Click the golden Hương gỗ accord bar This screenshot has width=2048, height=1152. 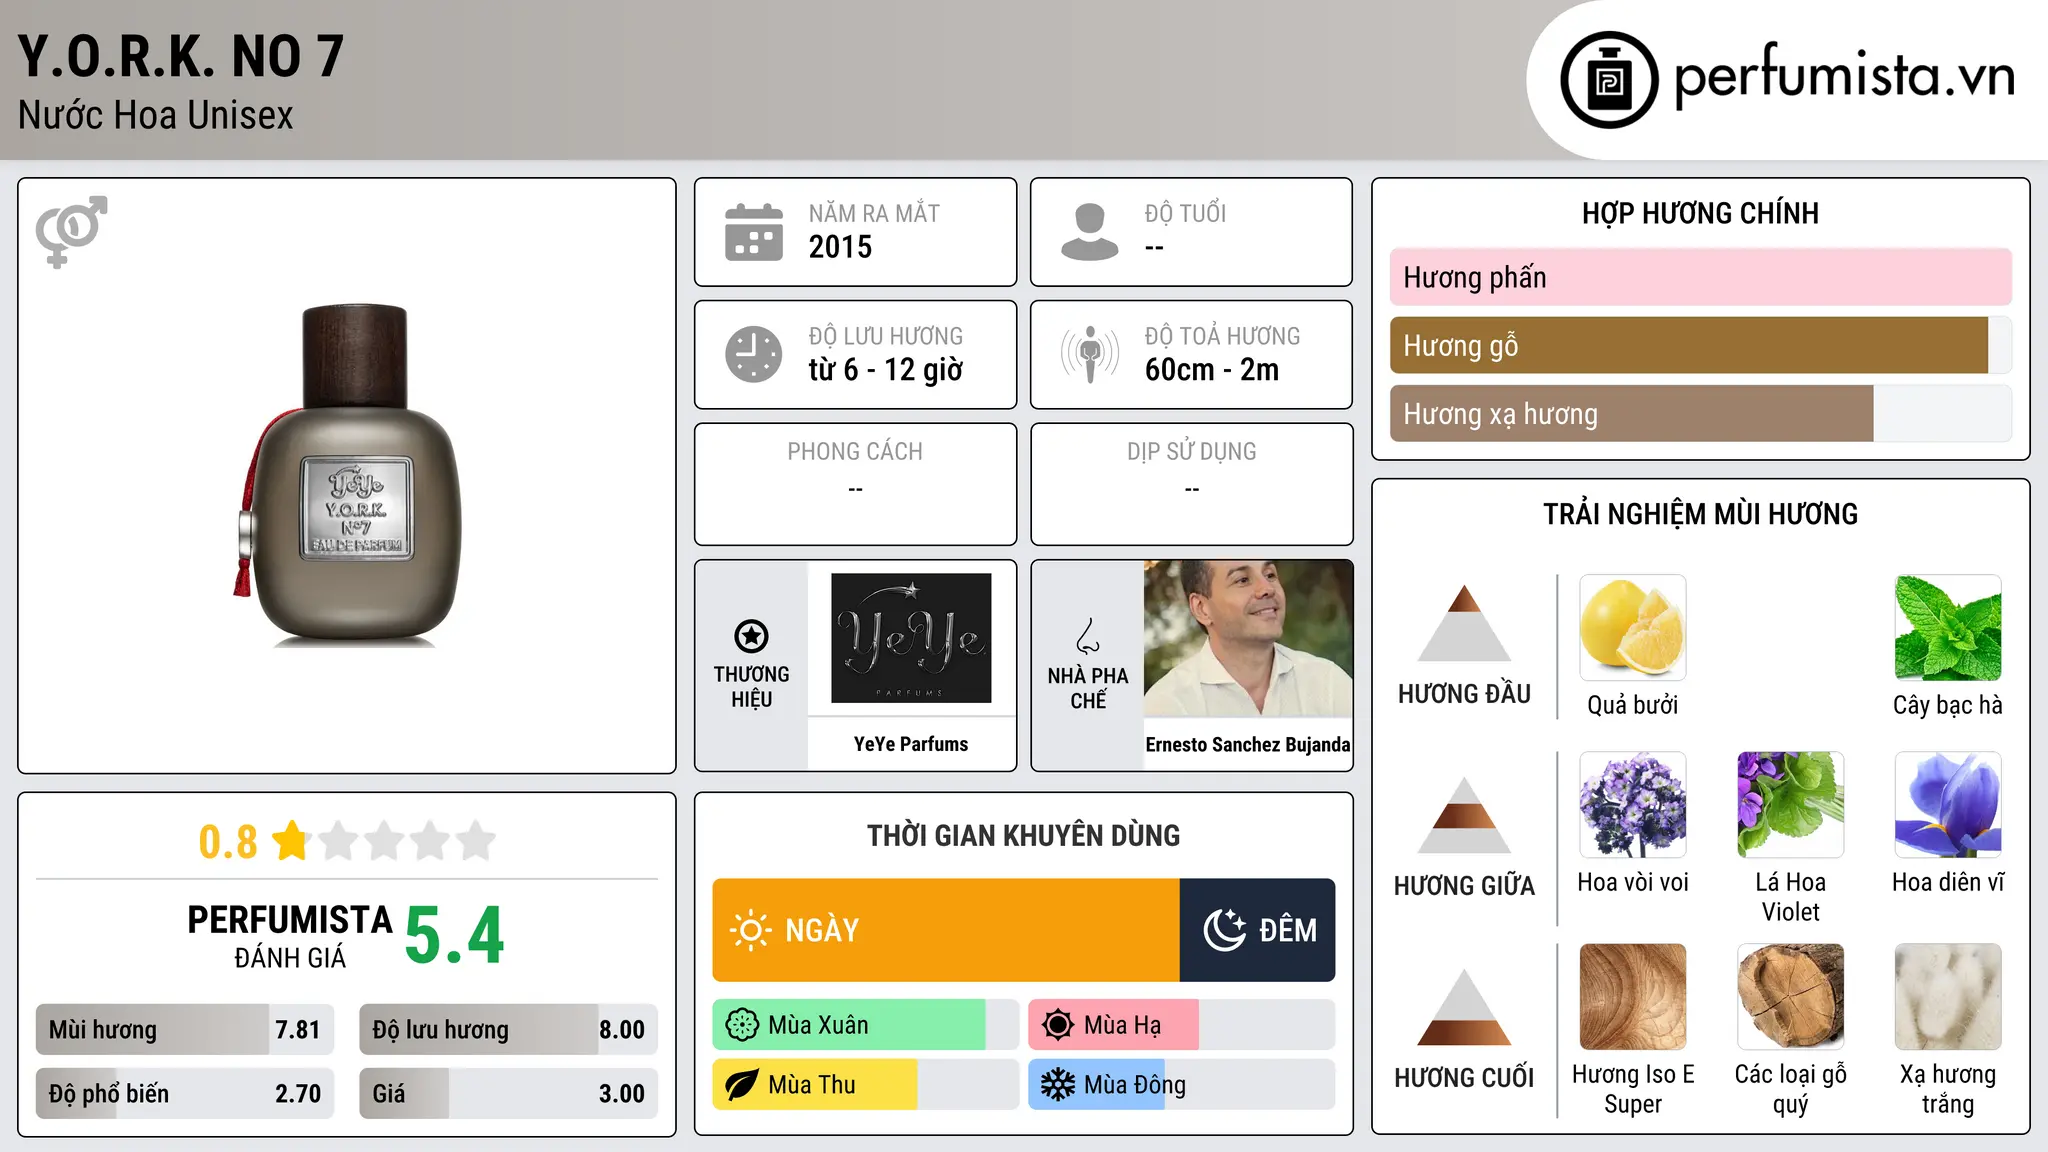coord(1689,345)
